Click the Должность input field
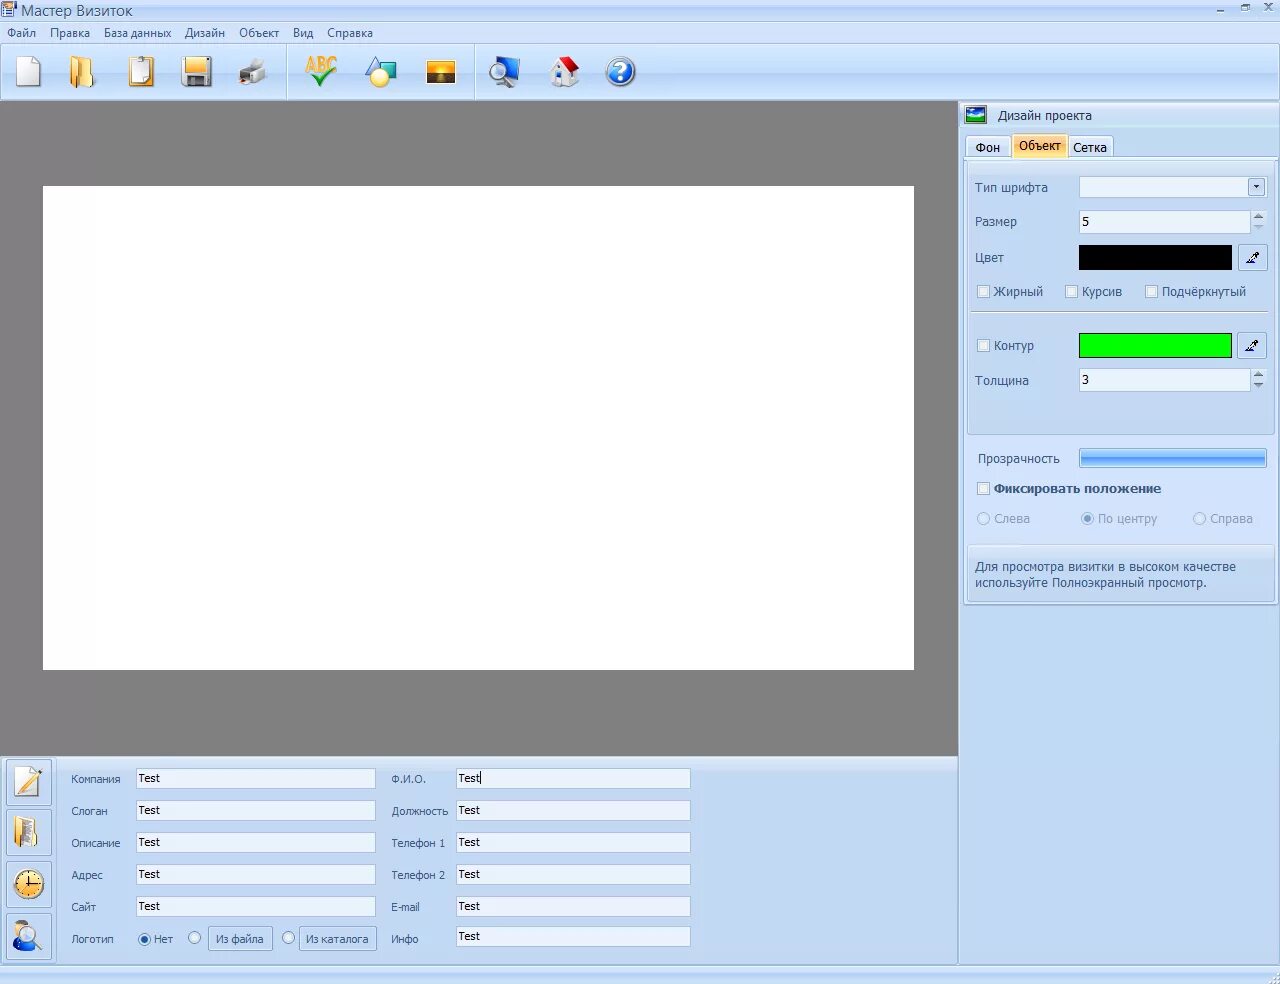This screenshot has height=984, width=1280. click(573, 810)
